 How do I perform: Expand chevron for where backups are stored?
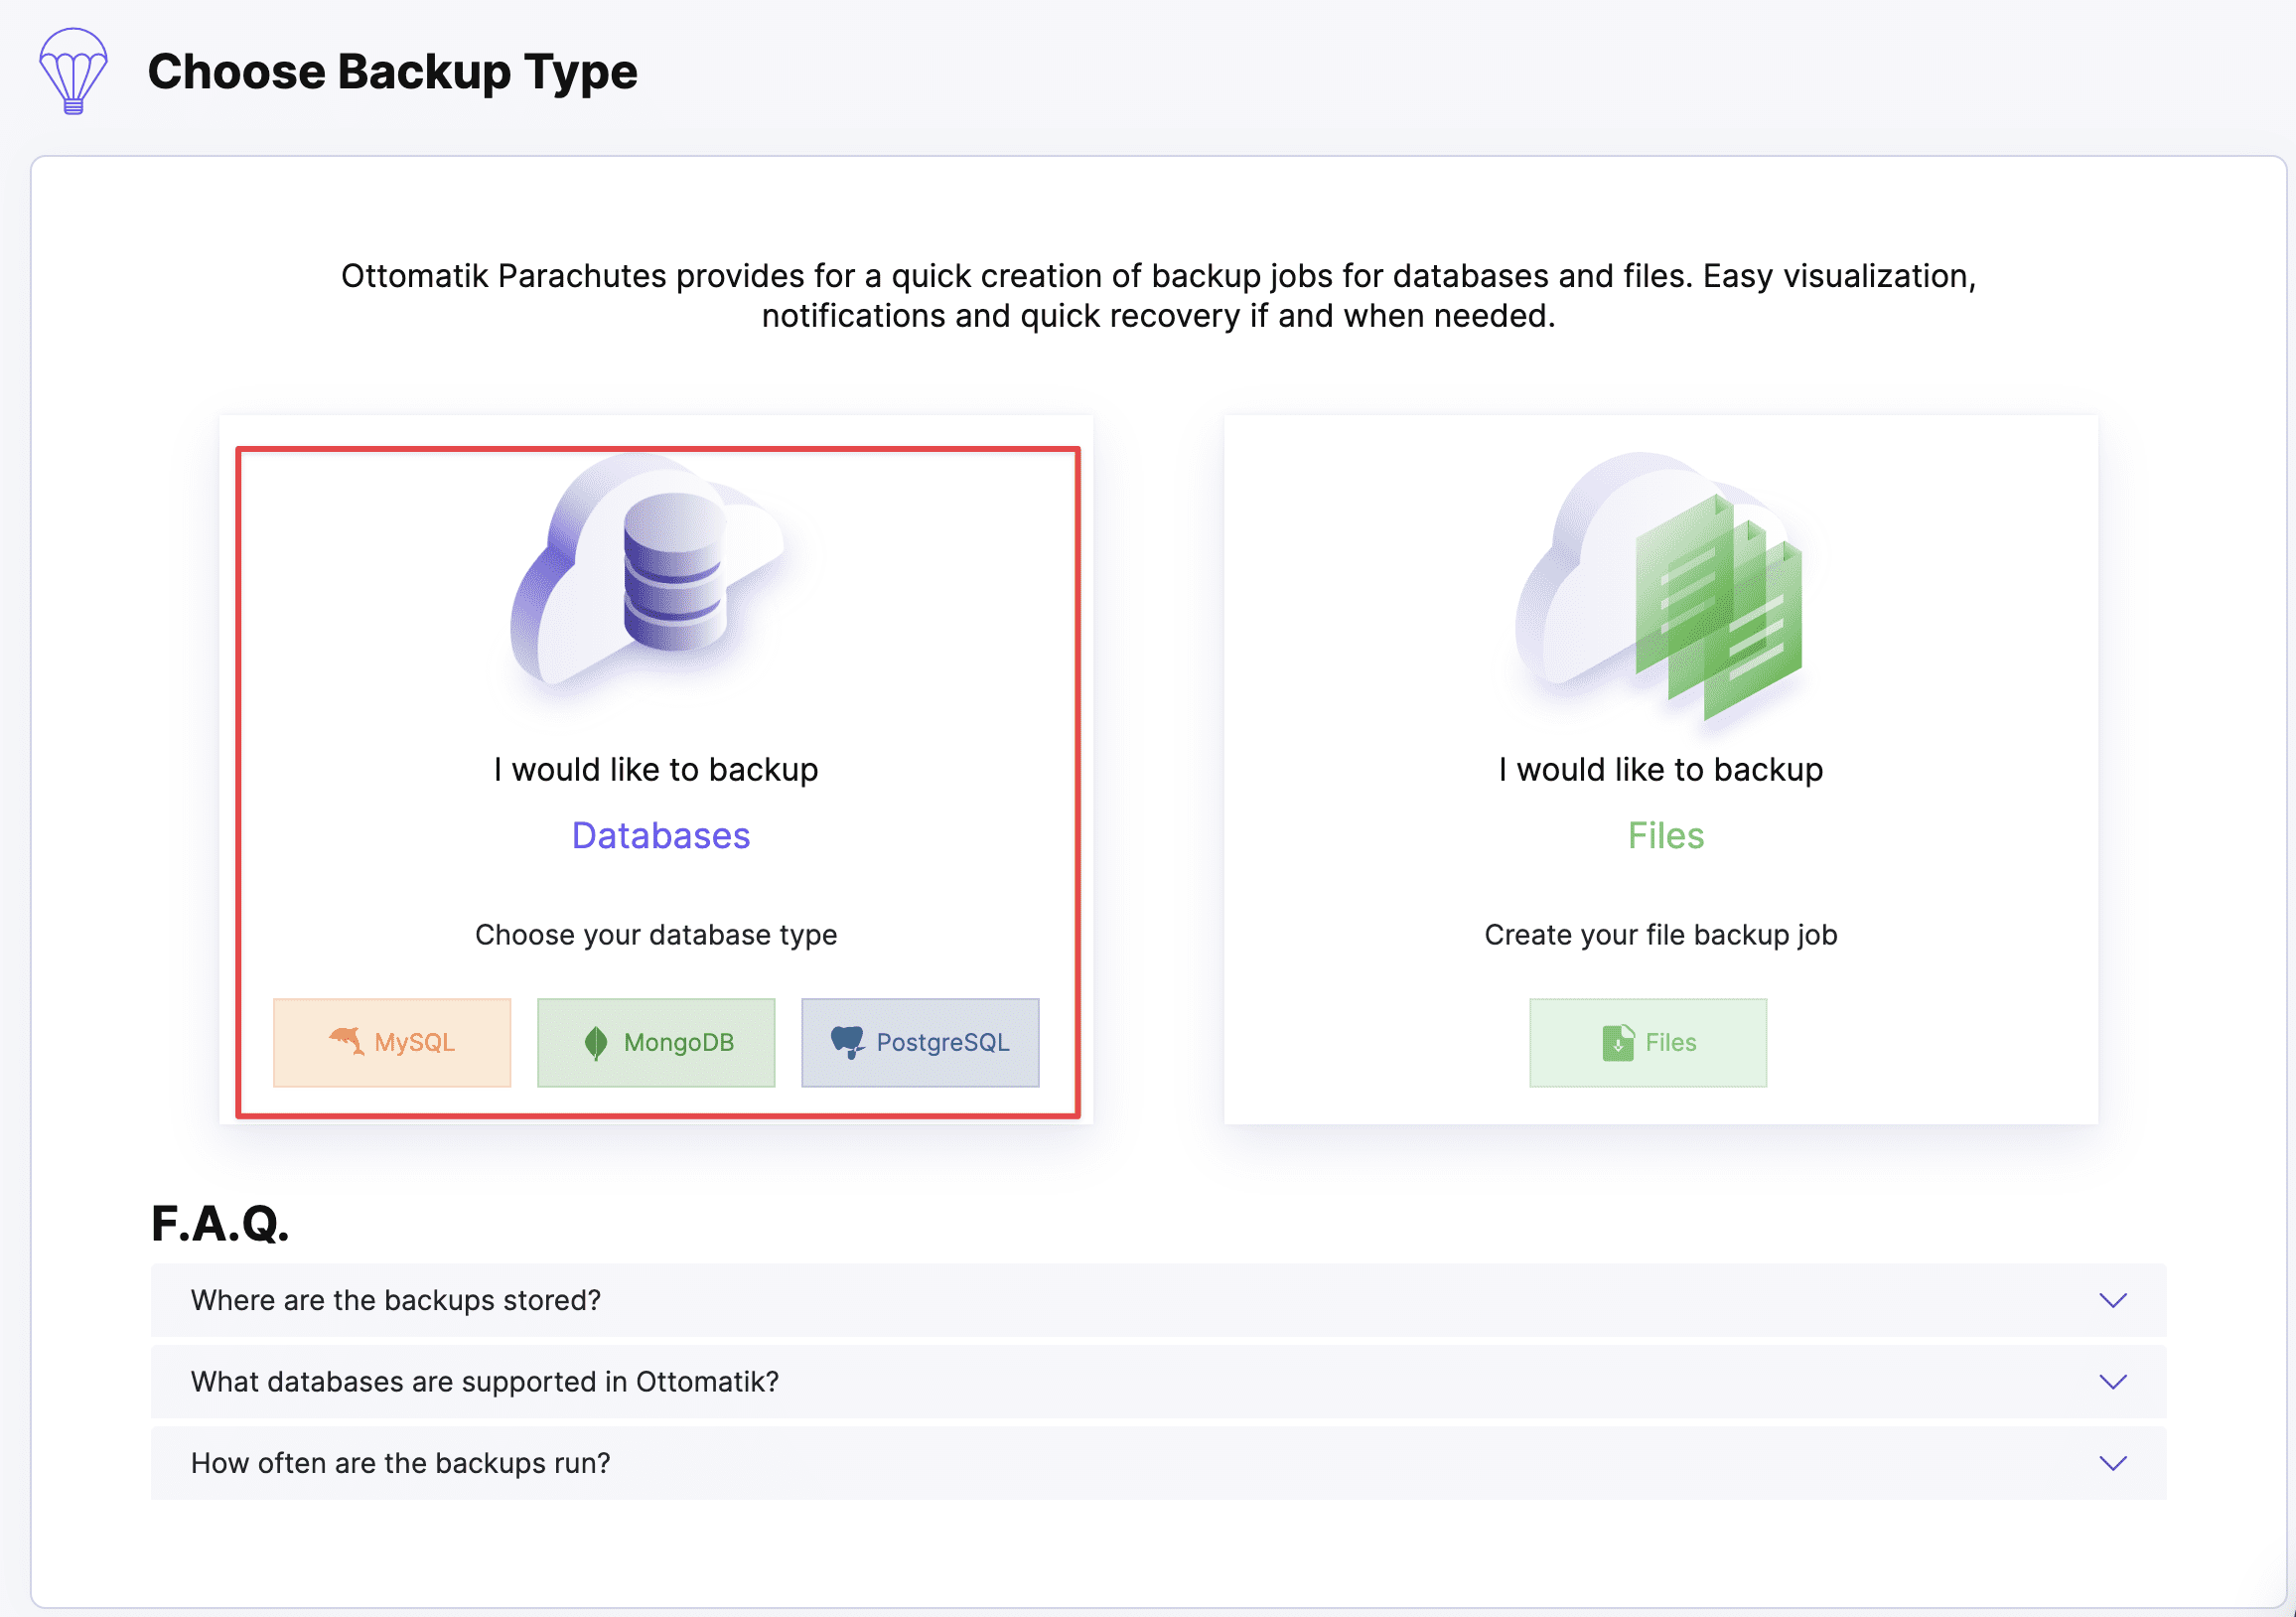coord(2112,1300)
